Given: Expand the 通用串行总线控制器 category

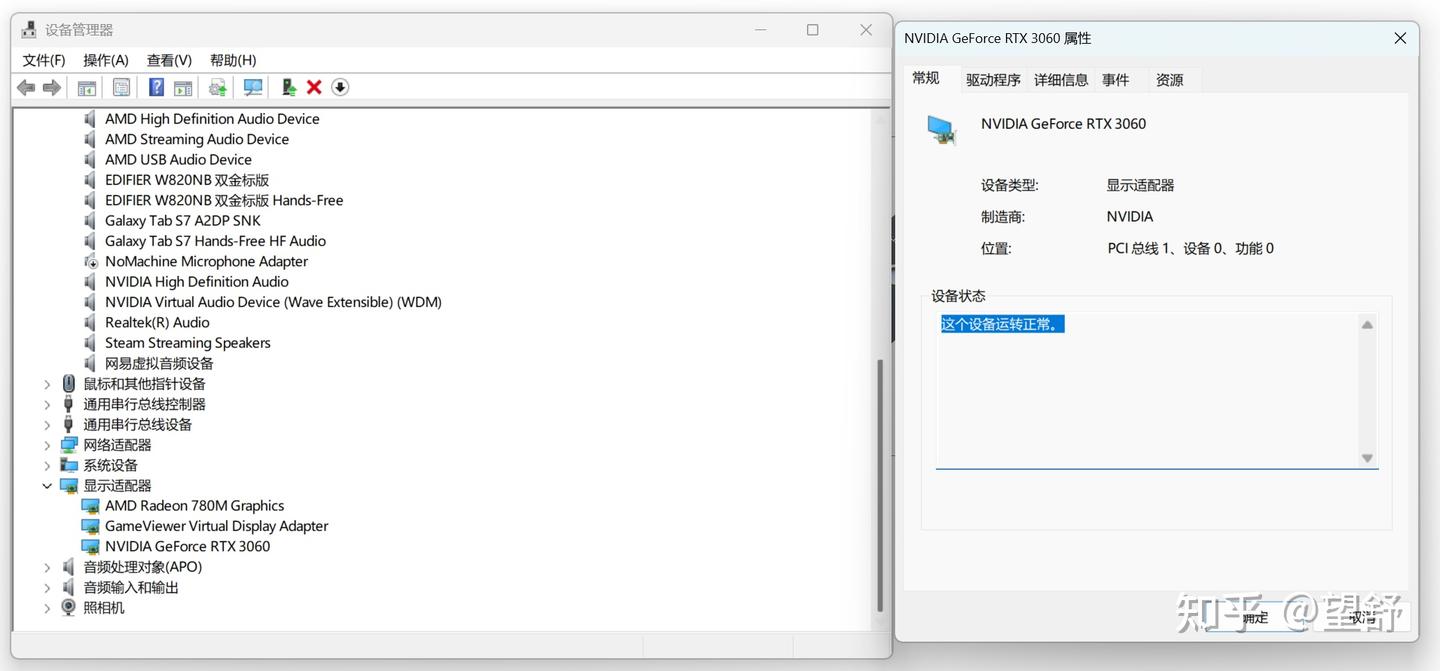Looking at the screenshot, I should 47,404.
